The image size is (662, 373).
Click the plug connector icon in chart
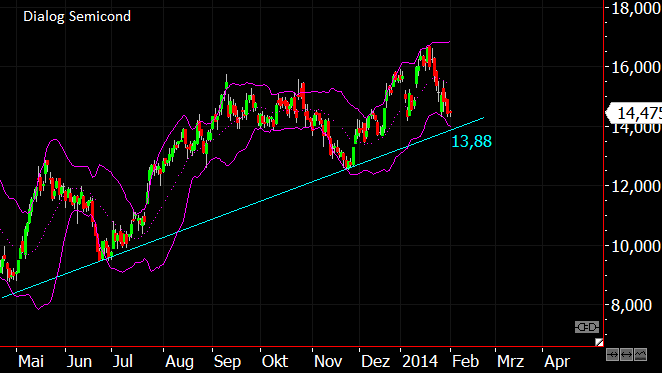587,327
